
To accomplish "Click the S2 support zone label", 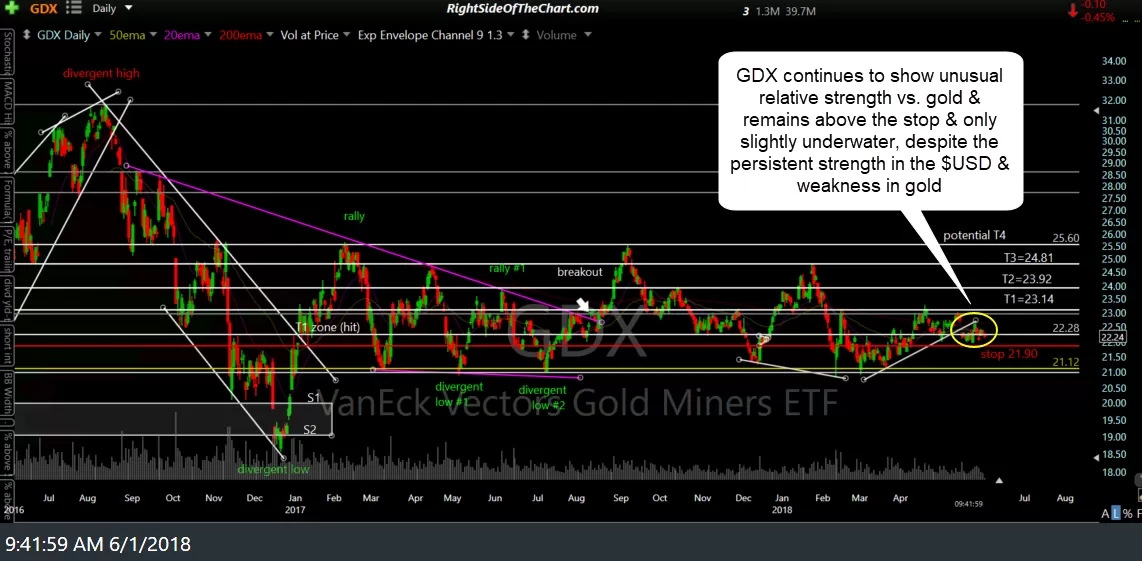I will pos(310,429).
